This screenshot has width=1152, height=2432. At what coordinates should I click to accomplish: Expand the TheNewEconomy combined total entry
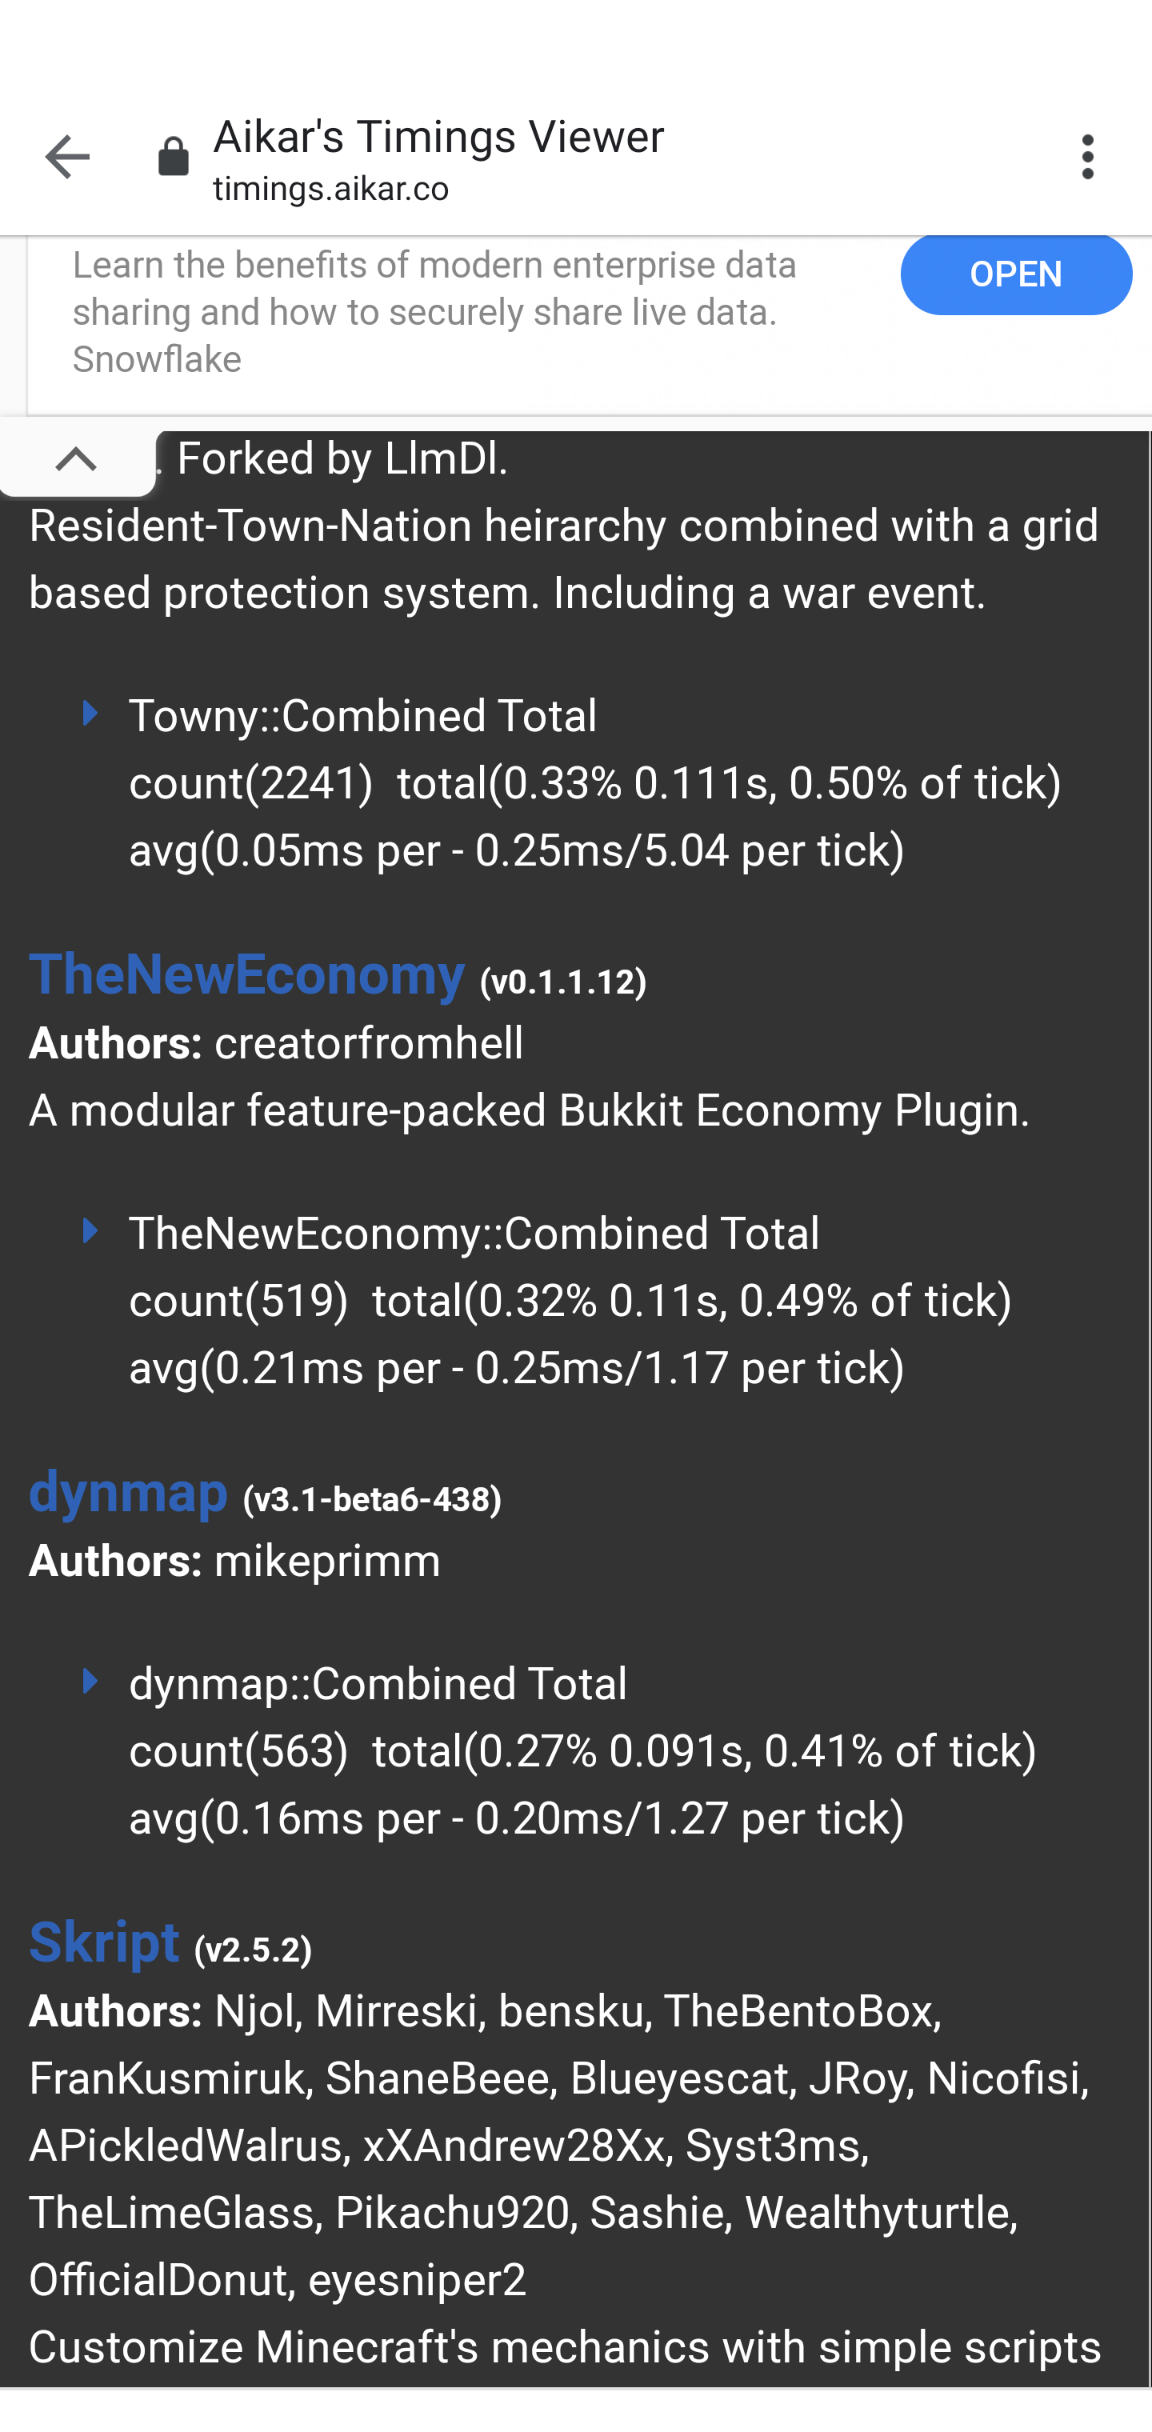coord(474,1232)
